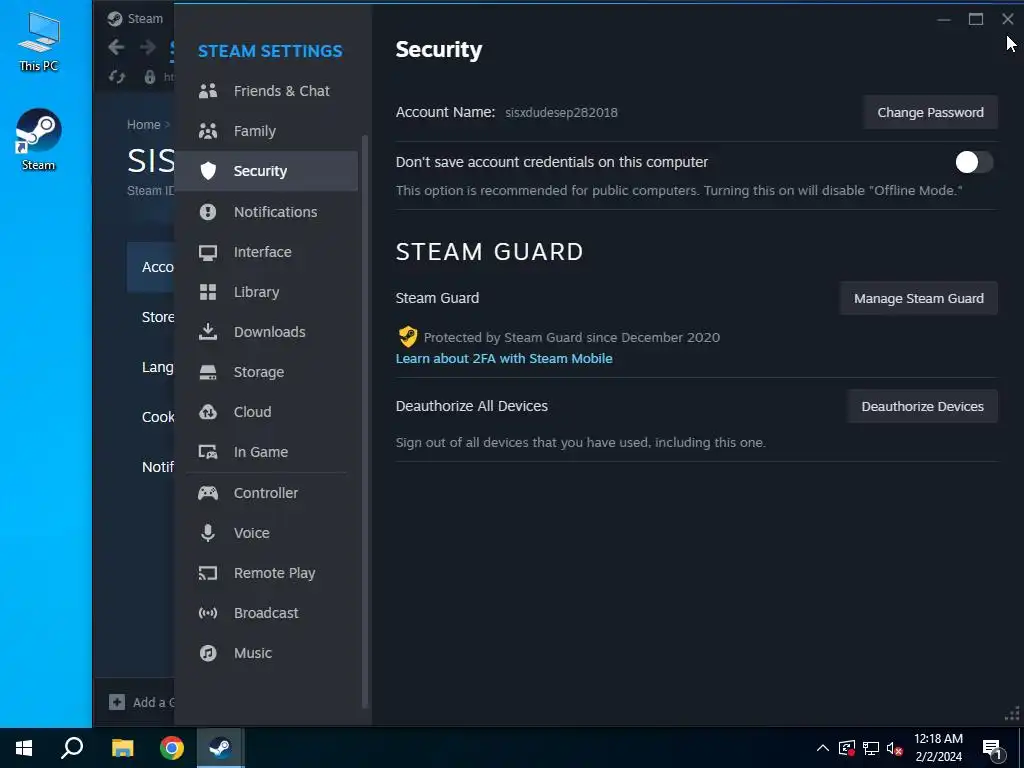Go to the Controller settings page
This screenshot has width=1024, height=768.
point(266,493)
